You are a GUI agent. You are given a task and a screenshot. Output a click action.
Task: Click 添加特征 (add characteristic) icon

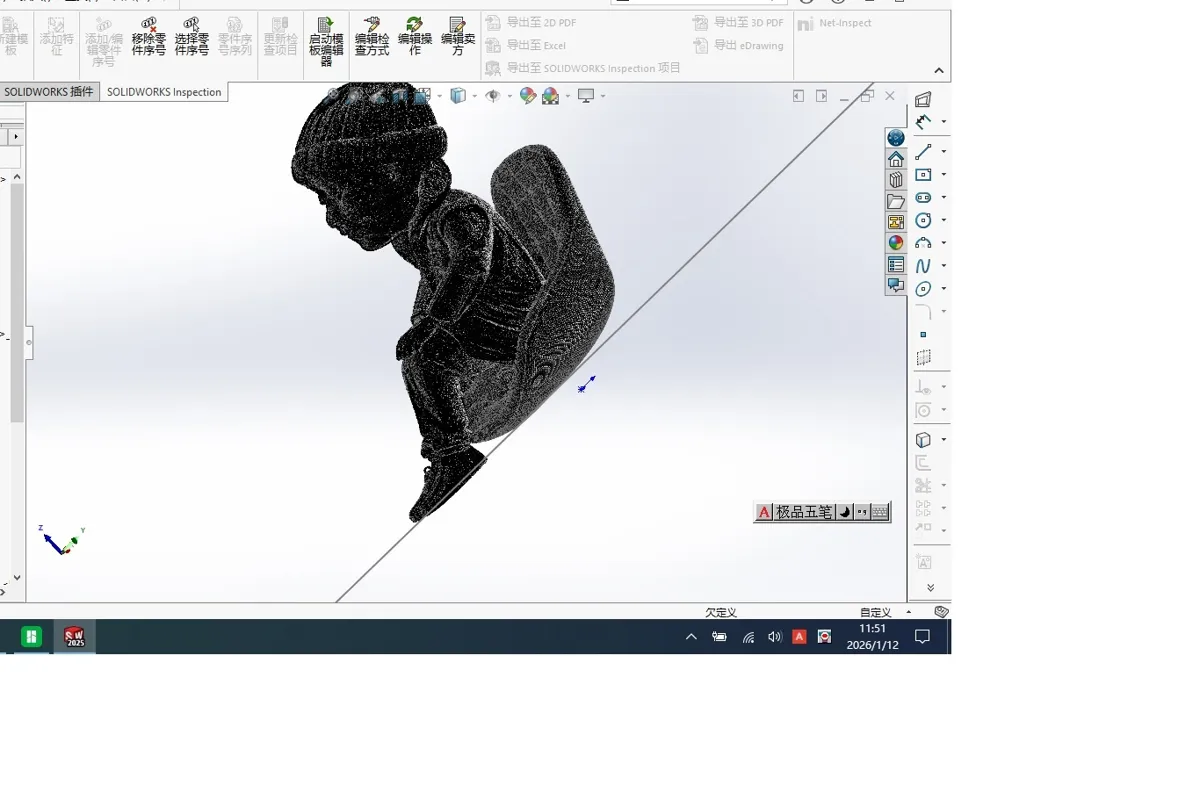[x=57, y=36]
